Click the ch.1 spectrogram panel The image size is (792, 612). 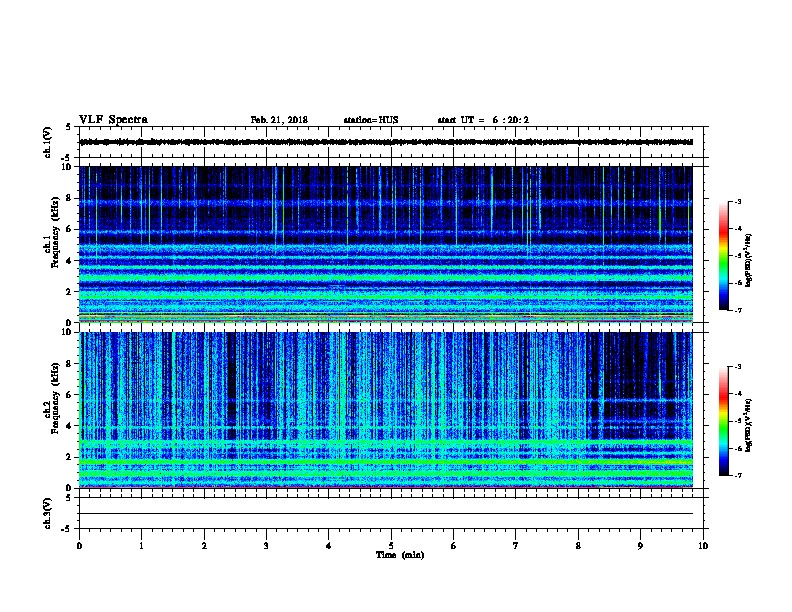coord(386,244)
